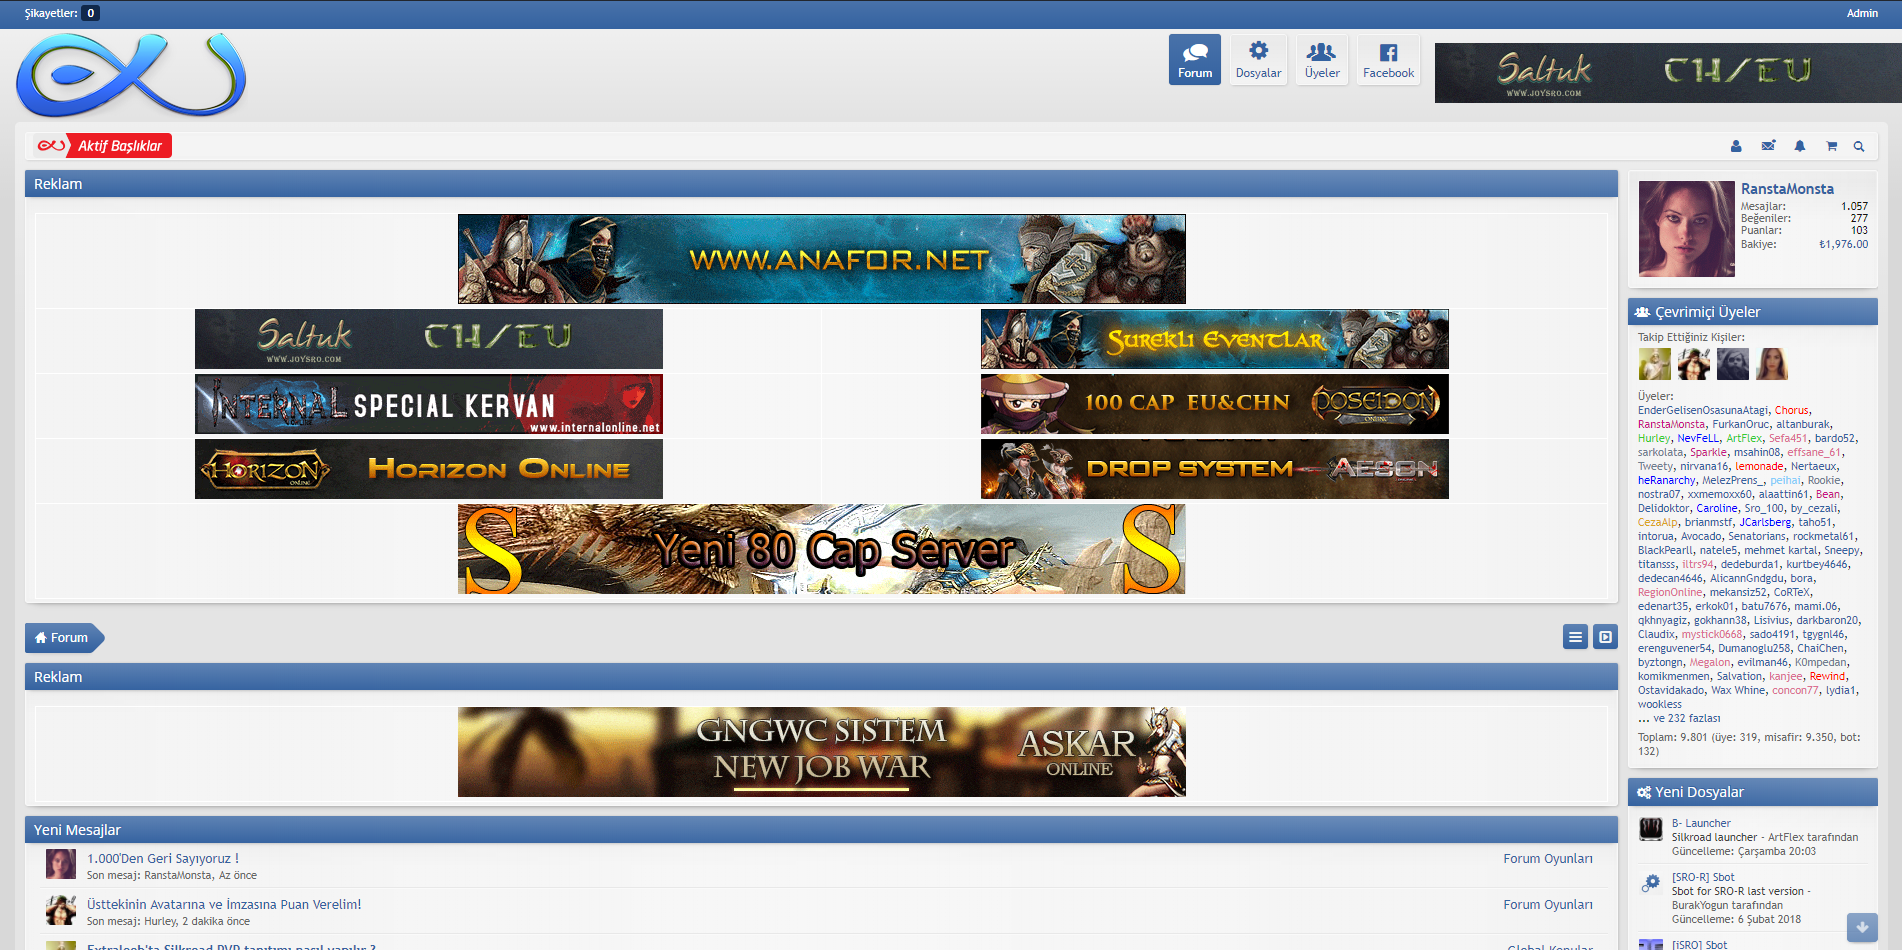Open Forum Oyunları link on second thread row
Viewport: 1902px width, 950px height.
[x=1548, y=904]
